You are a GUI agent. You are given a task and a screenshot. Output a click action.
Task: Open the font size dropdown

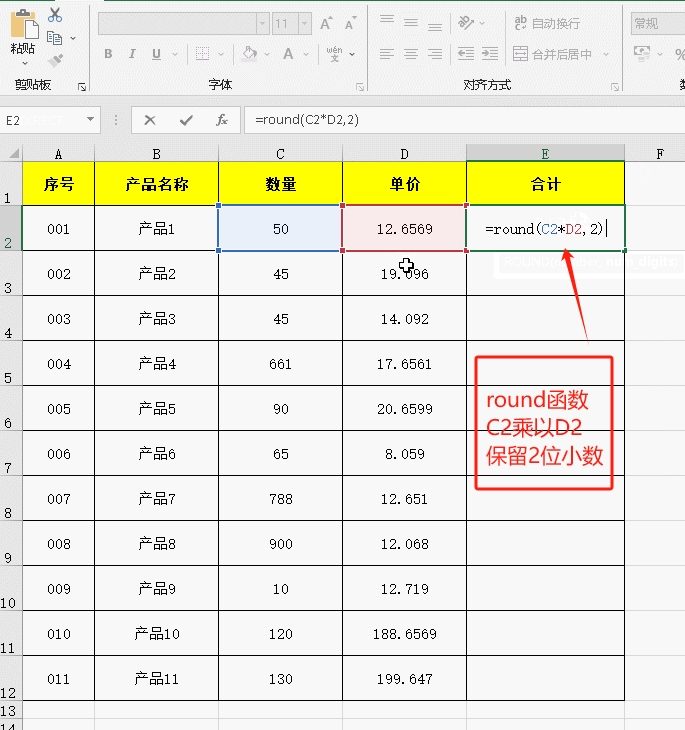[305, 23]
